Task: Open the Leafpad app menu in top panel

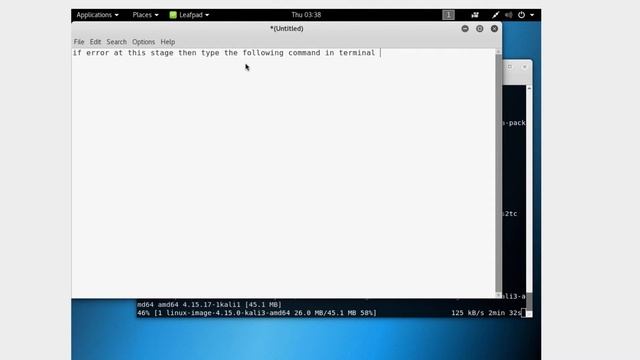Action: coord(189,15)
